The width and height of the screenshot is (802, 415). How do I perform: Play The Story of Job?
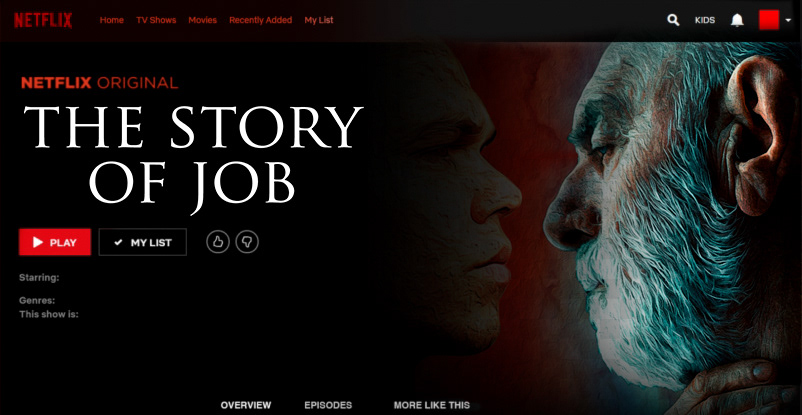(x=55, y=242)
